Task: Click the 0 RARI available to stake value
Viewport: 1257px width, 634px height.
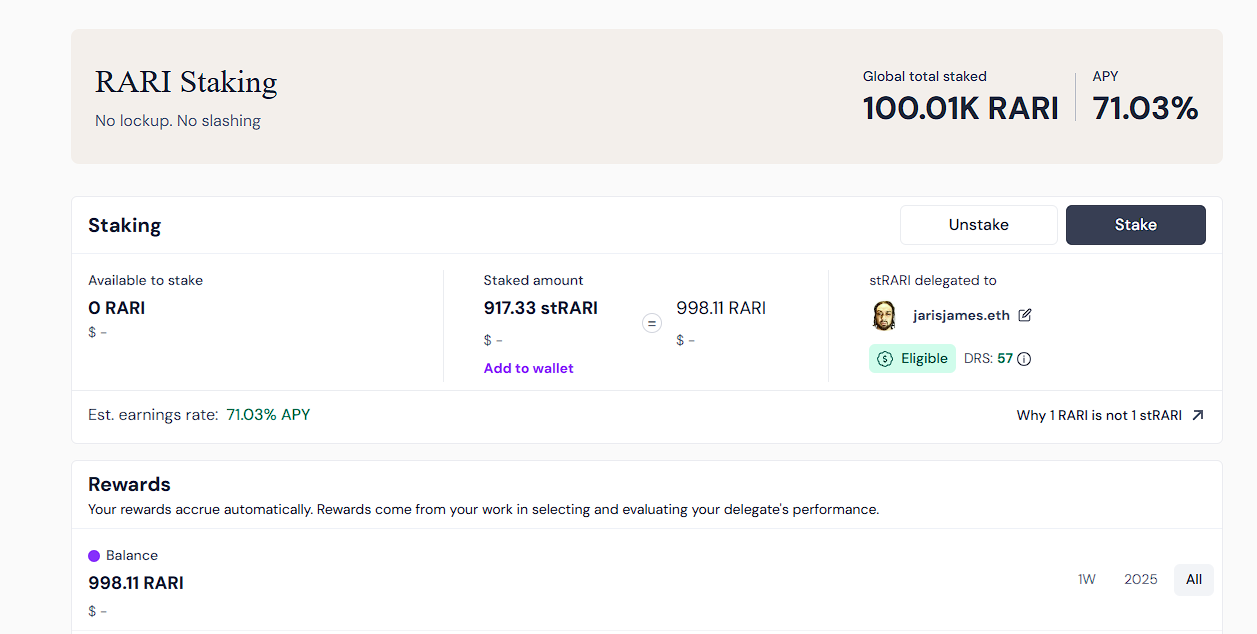Action: (x=116, y=308)
